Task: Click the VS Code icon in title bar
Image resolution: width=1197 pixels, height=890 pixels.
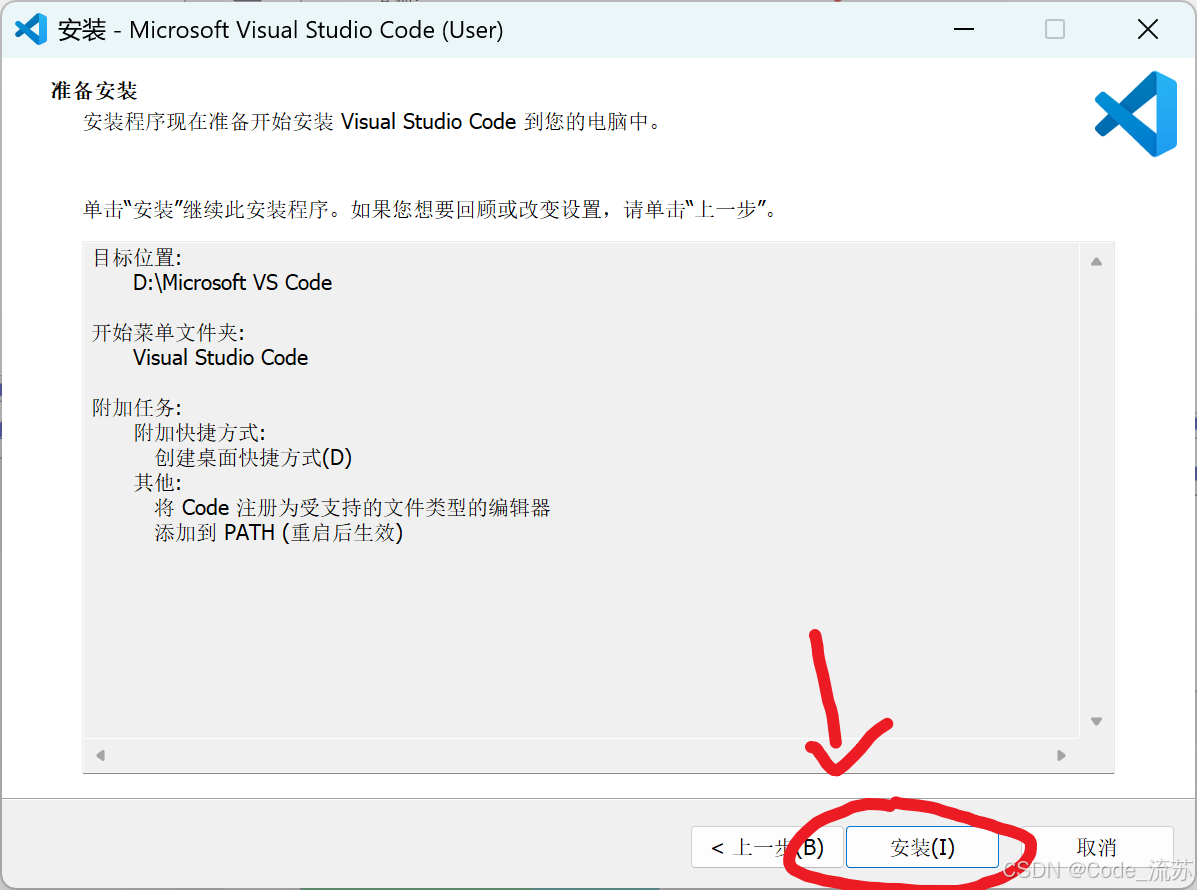Action: coord(31,30)
